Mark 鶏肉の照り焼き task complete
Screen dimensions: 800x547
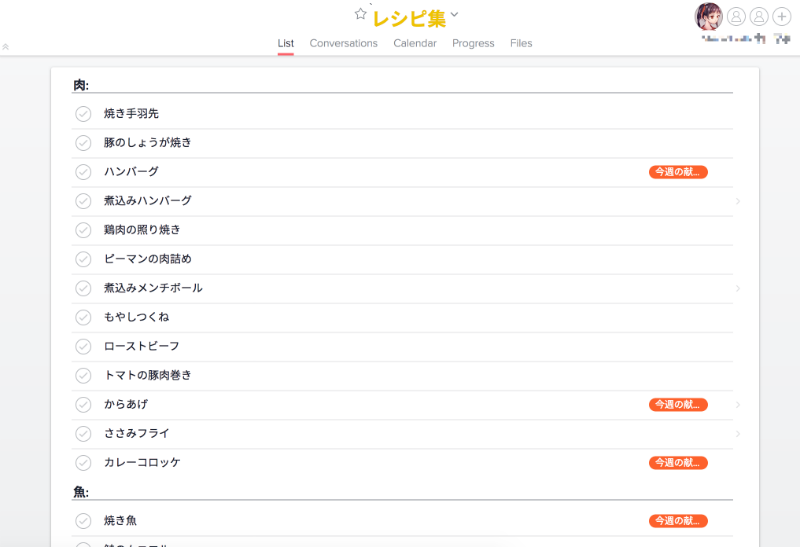pos(83,230)
